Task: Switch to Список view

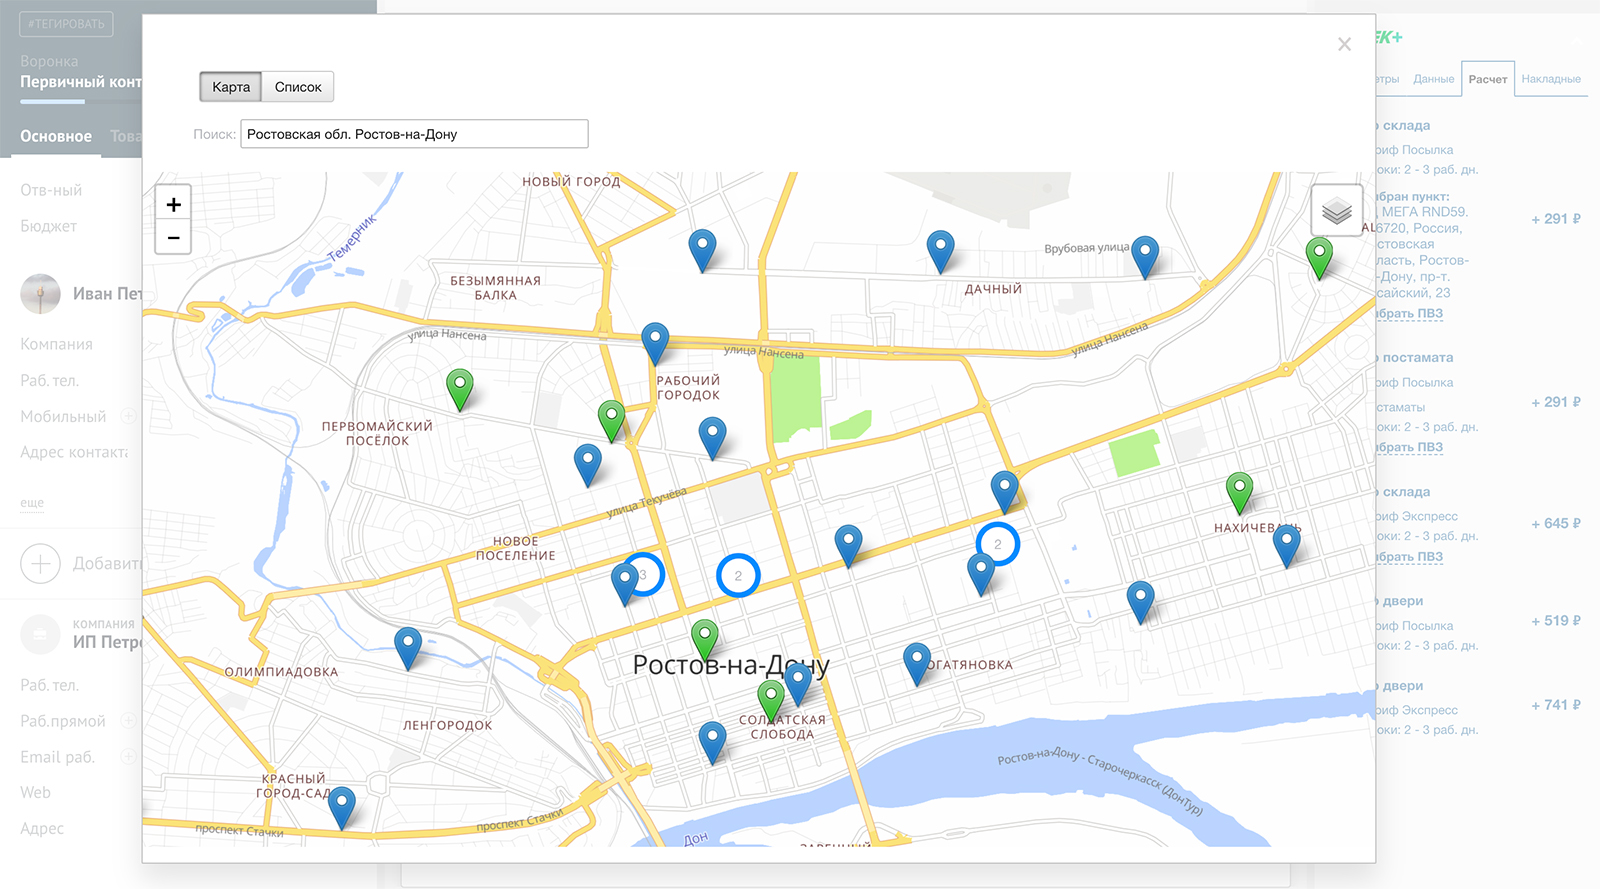Action: click(x=298, y=87)
